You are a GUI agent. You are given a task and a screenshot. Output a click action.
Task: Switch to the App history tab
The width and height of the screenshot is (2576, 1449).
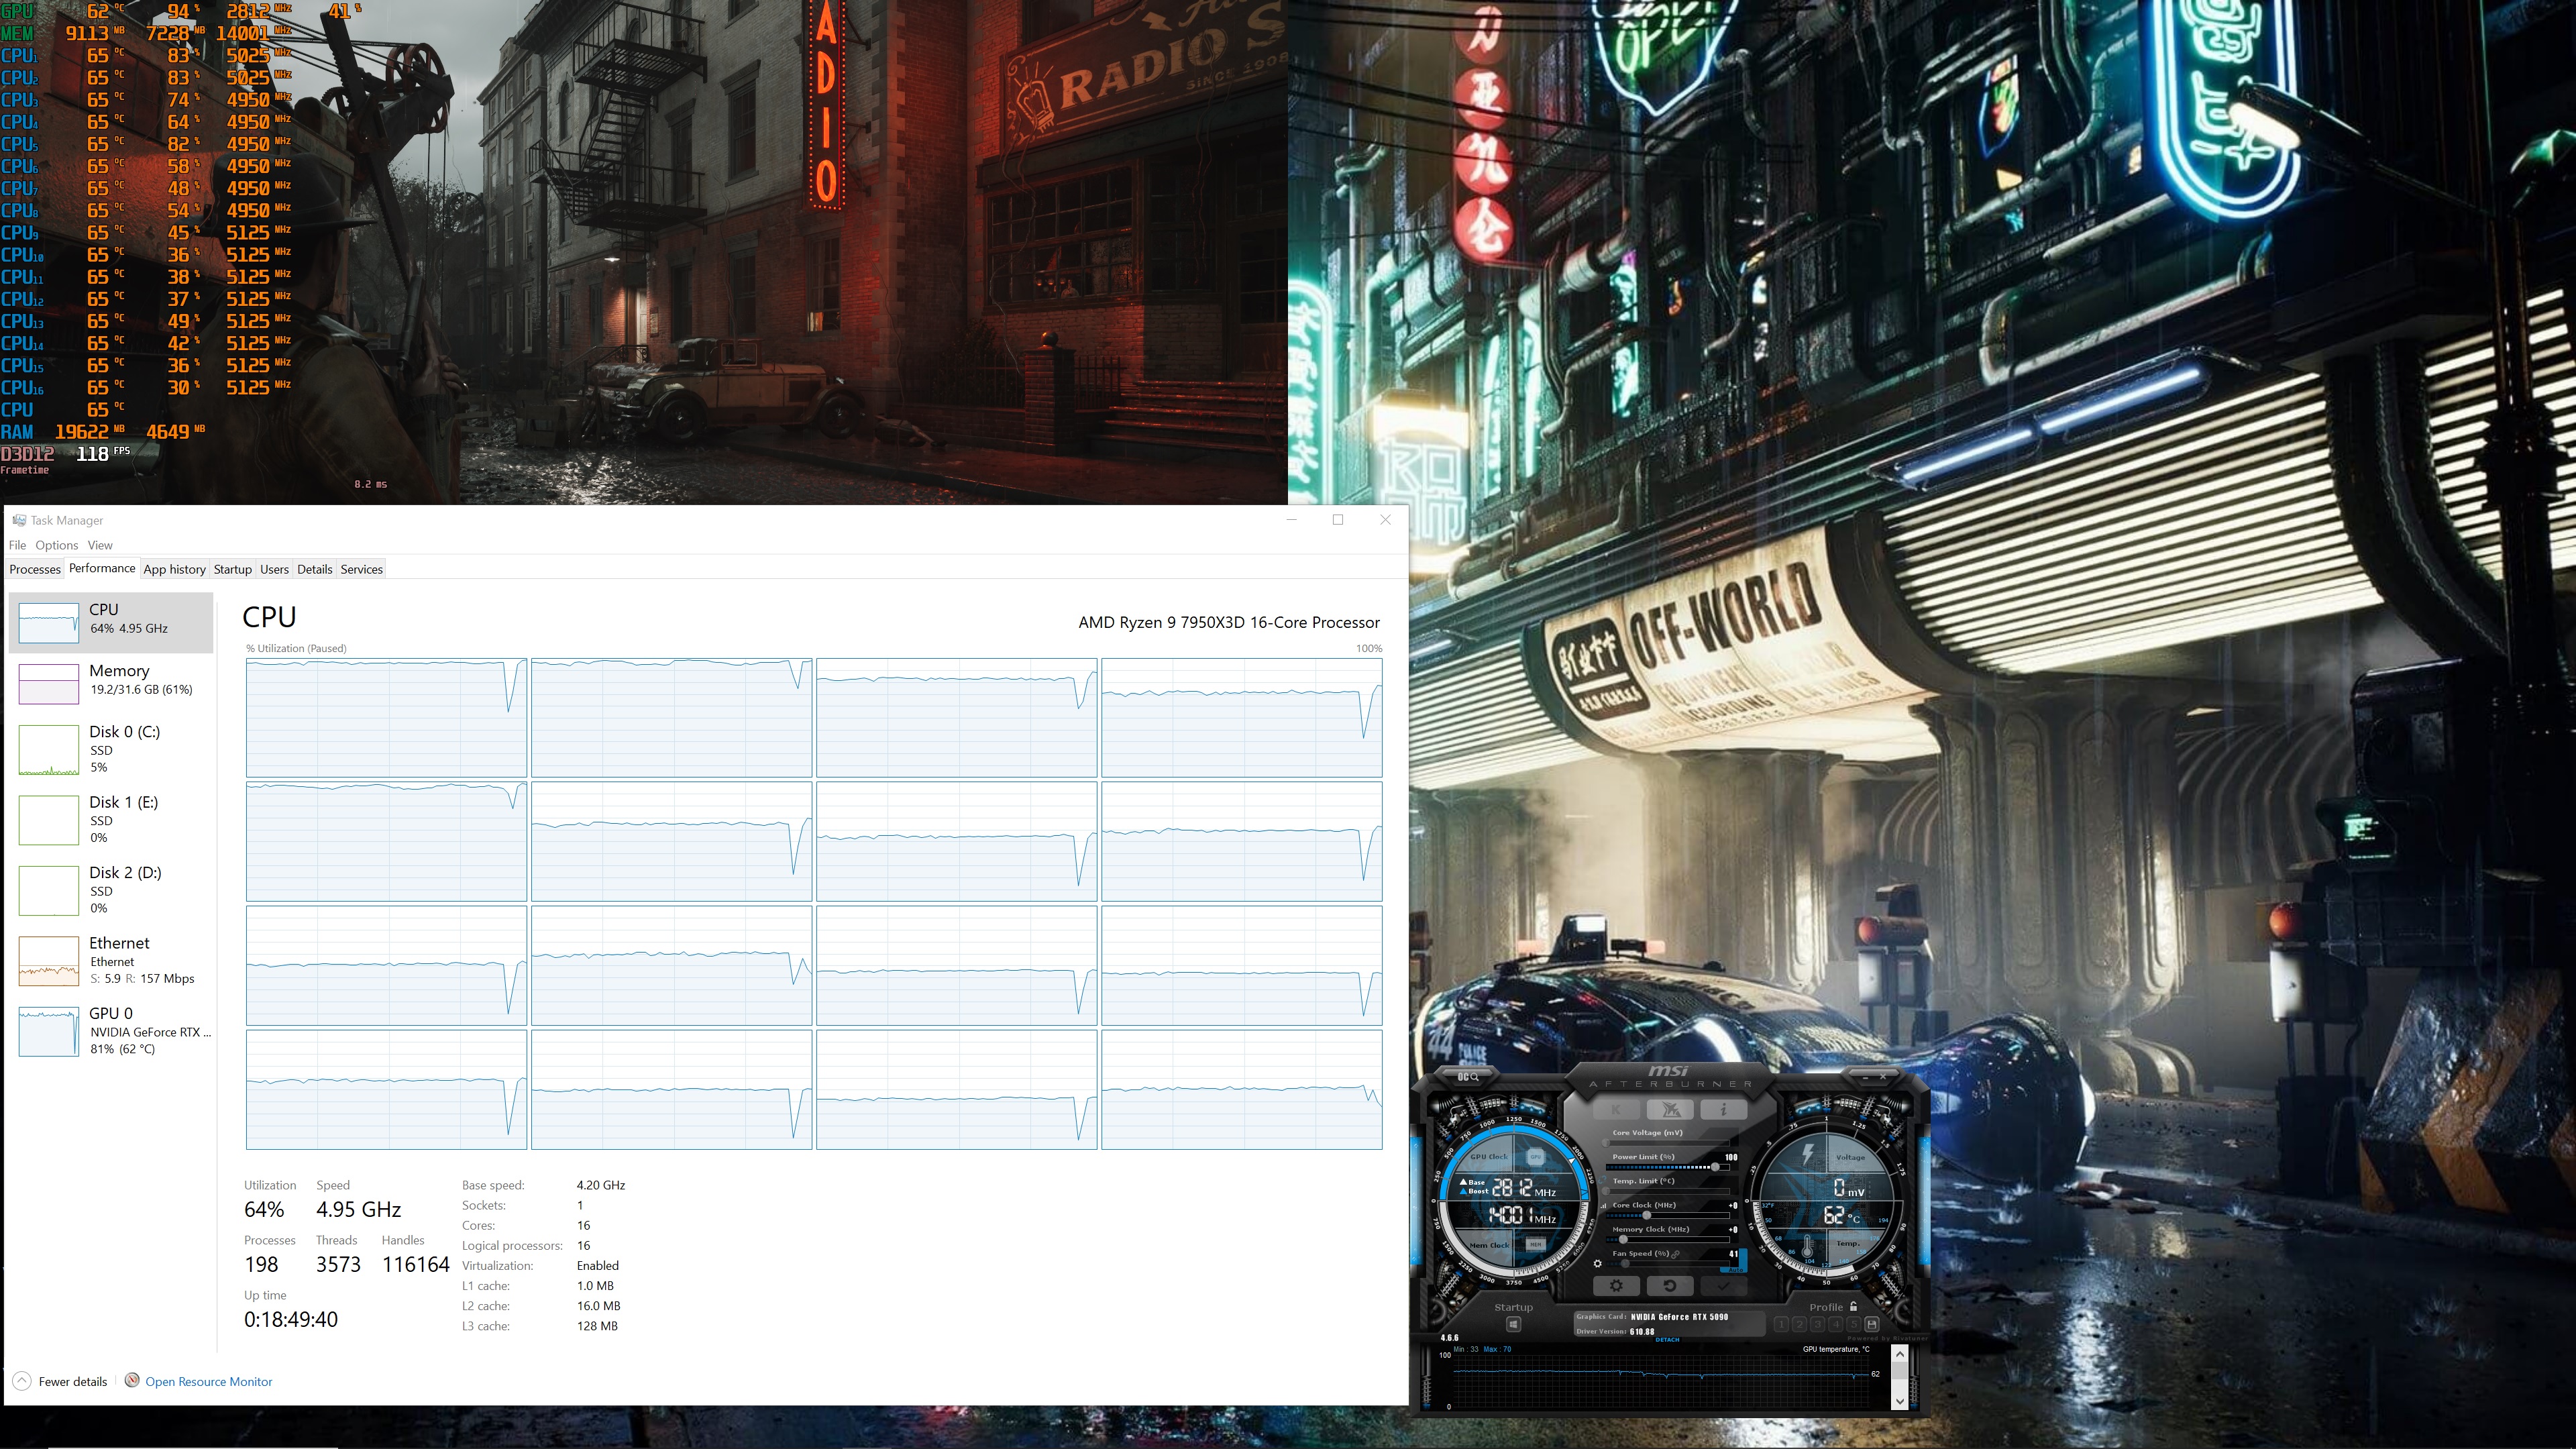174,569
